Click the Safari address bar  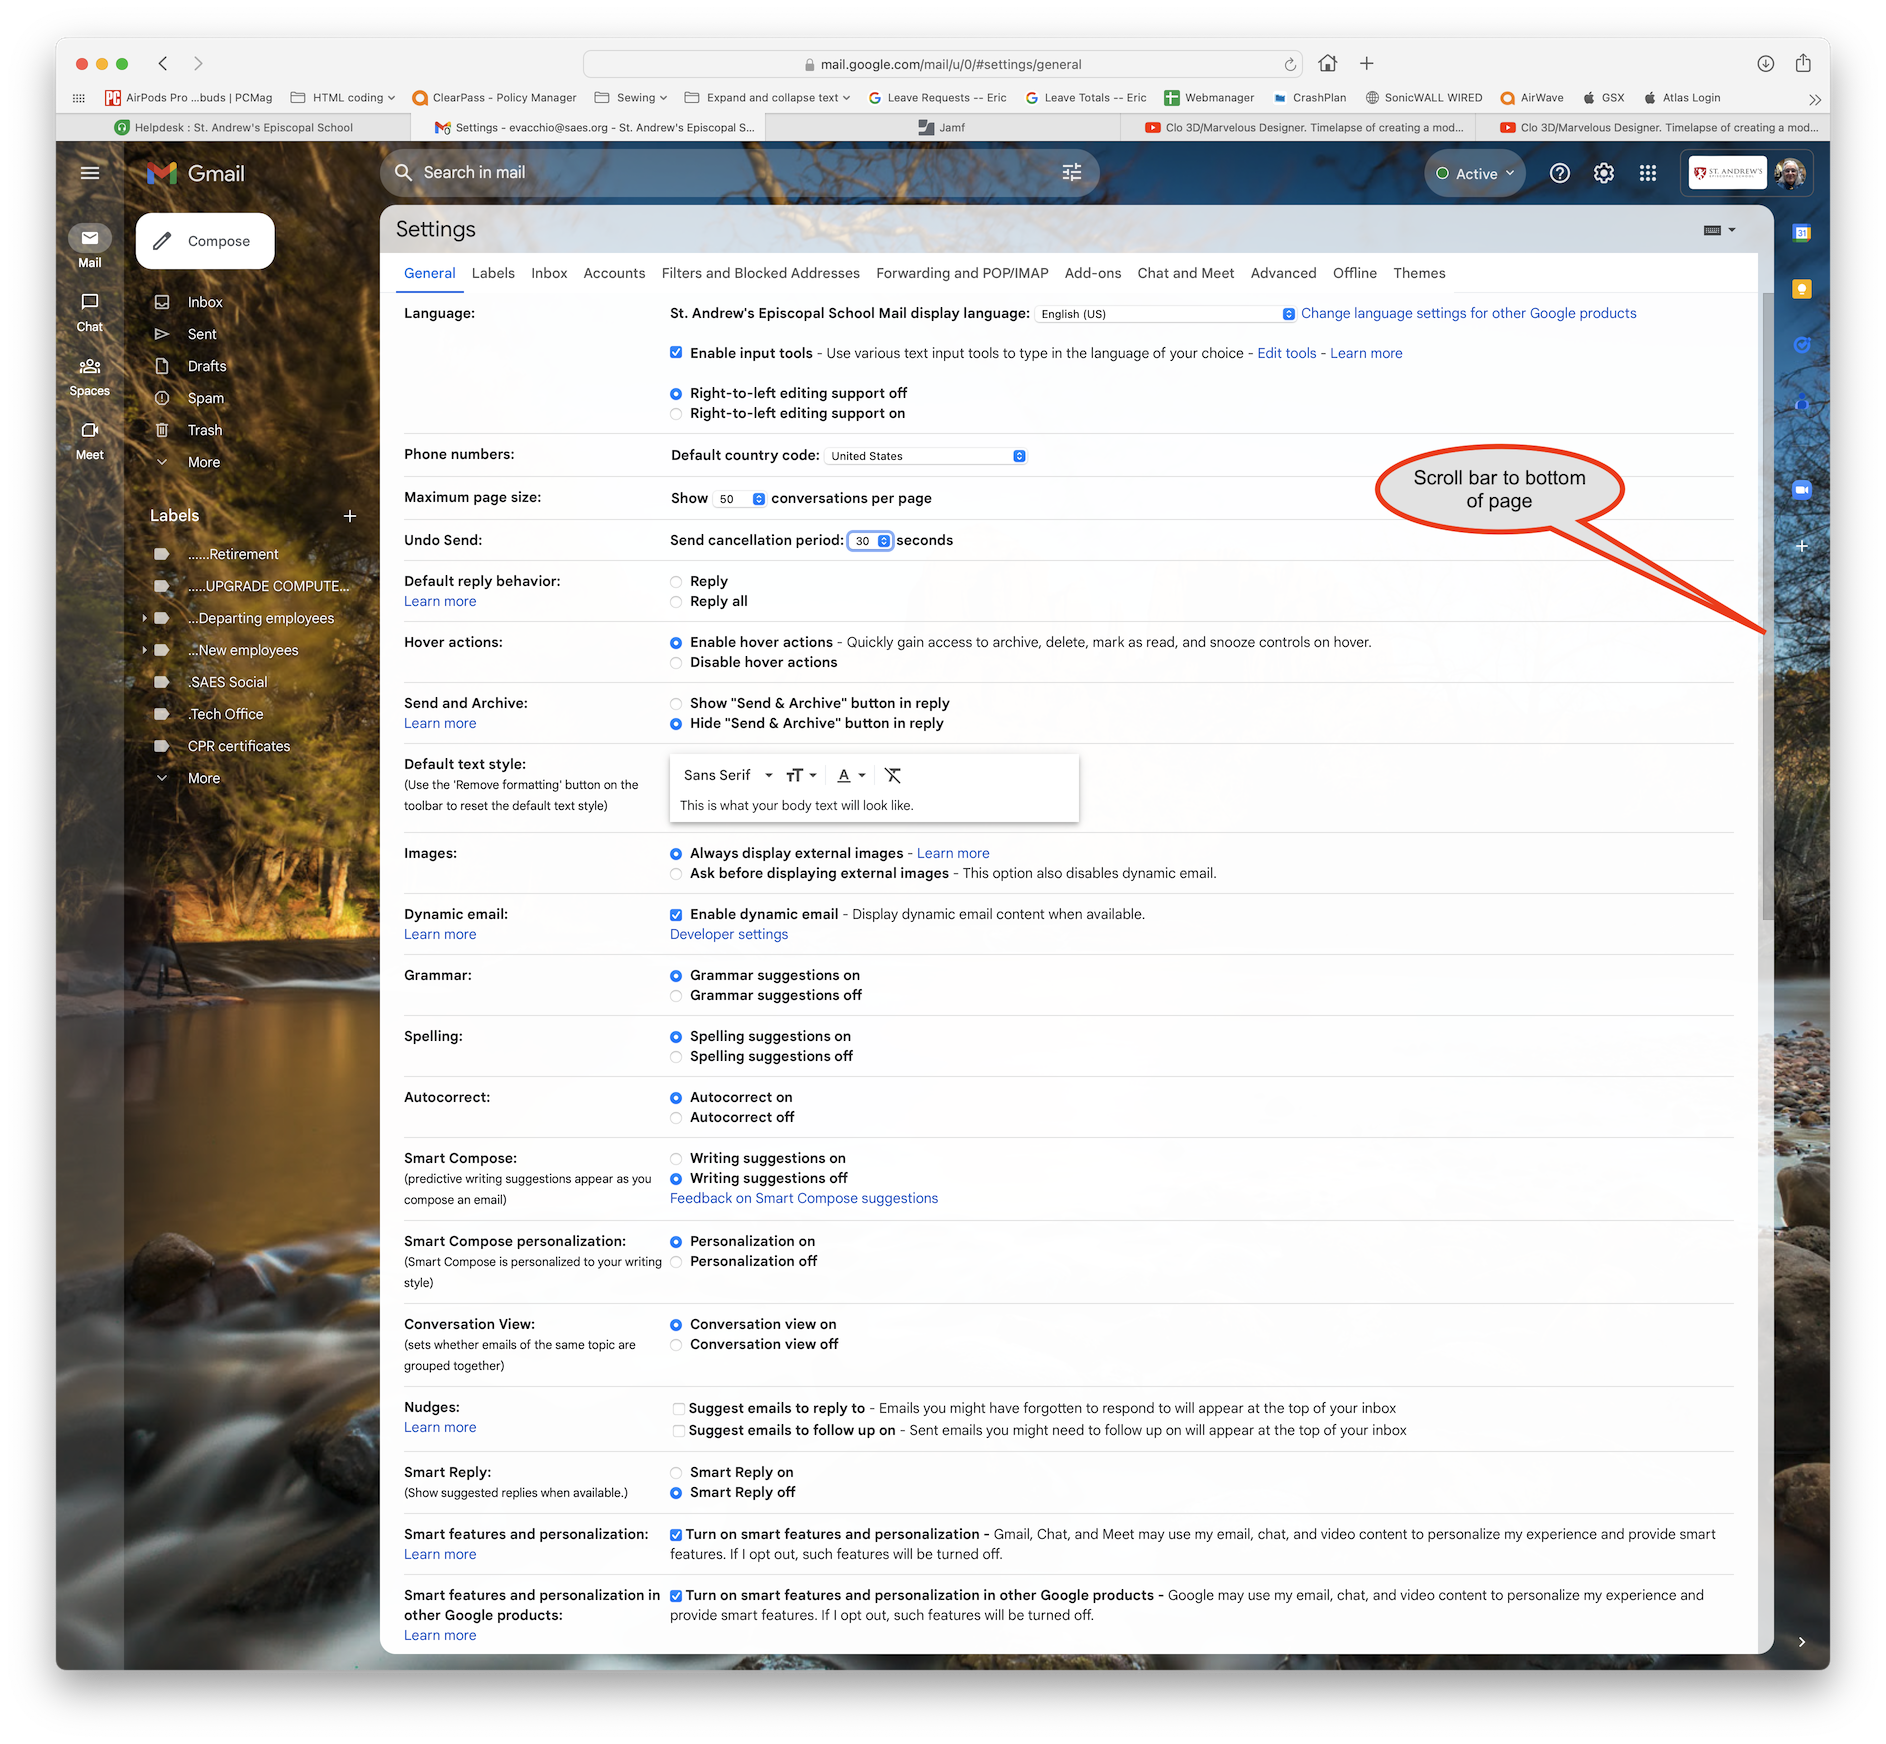pyautogui.click(x=943, y=64)
